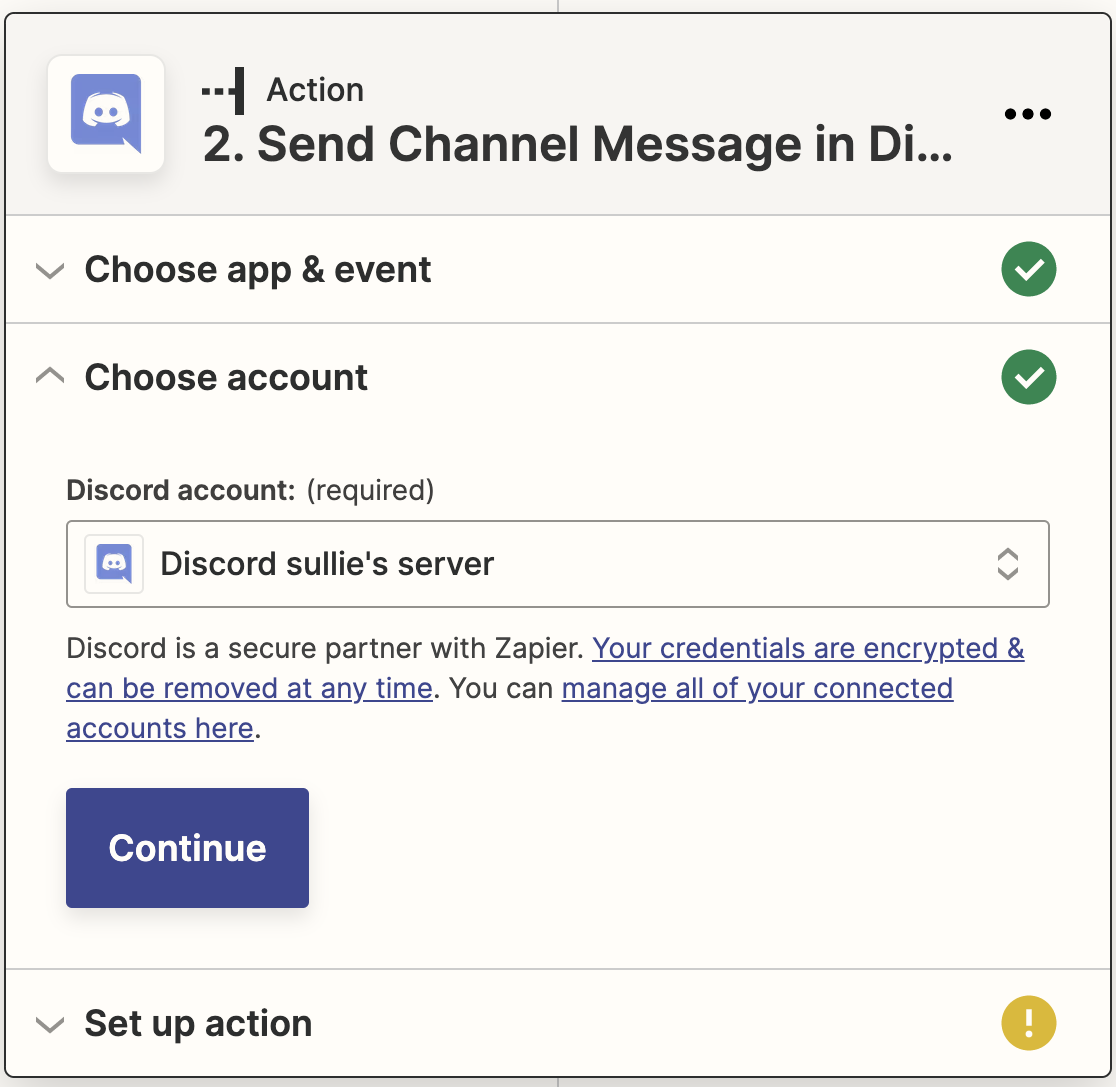Click small Discord icon in account field
Viewport: 1116px width, 1087px height.
click(x=114, y=564)
